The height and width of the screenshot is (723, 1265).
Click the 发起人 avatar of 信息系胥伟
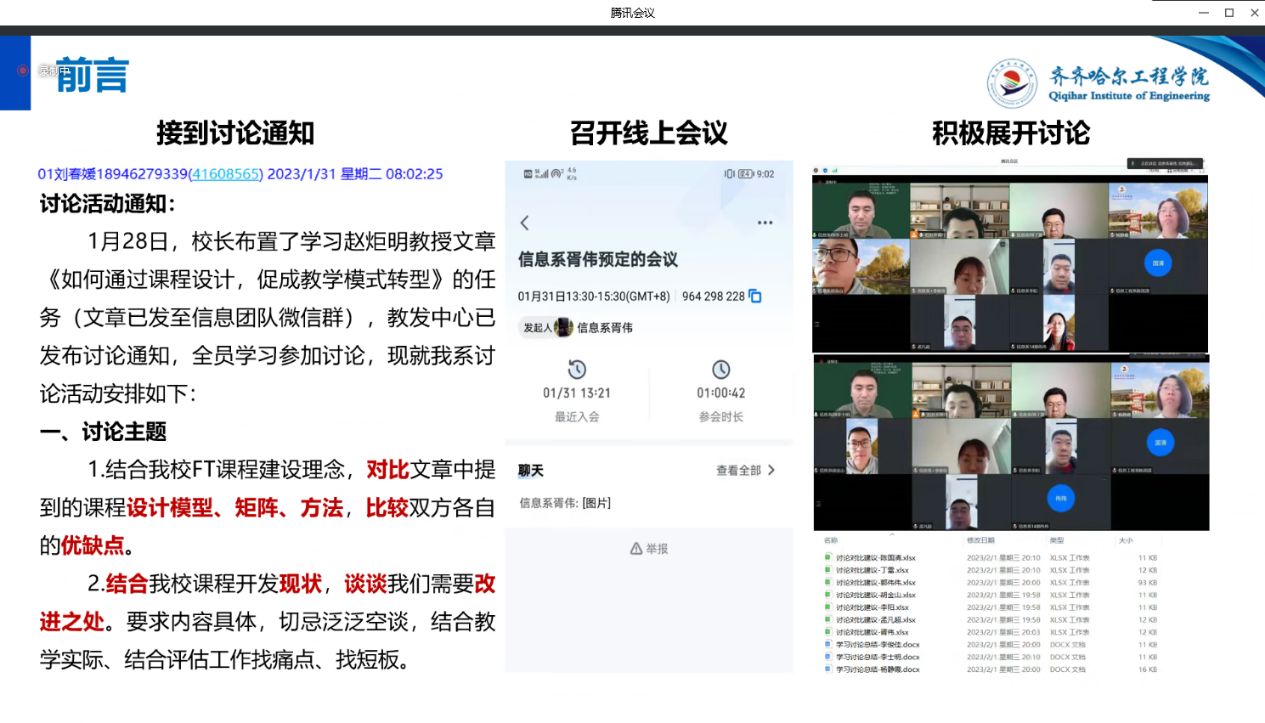pyautogui.click(x=563, y=327)
